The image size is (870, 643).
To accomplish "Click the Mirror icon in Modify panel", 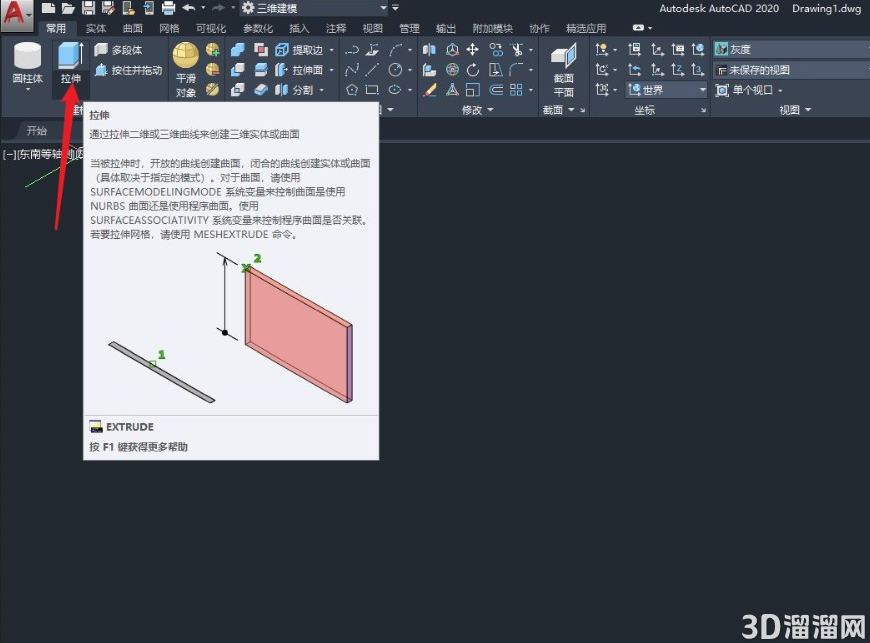I will (429, 50).
